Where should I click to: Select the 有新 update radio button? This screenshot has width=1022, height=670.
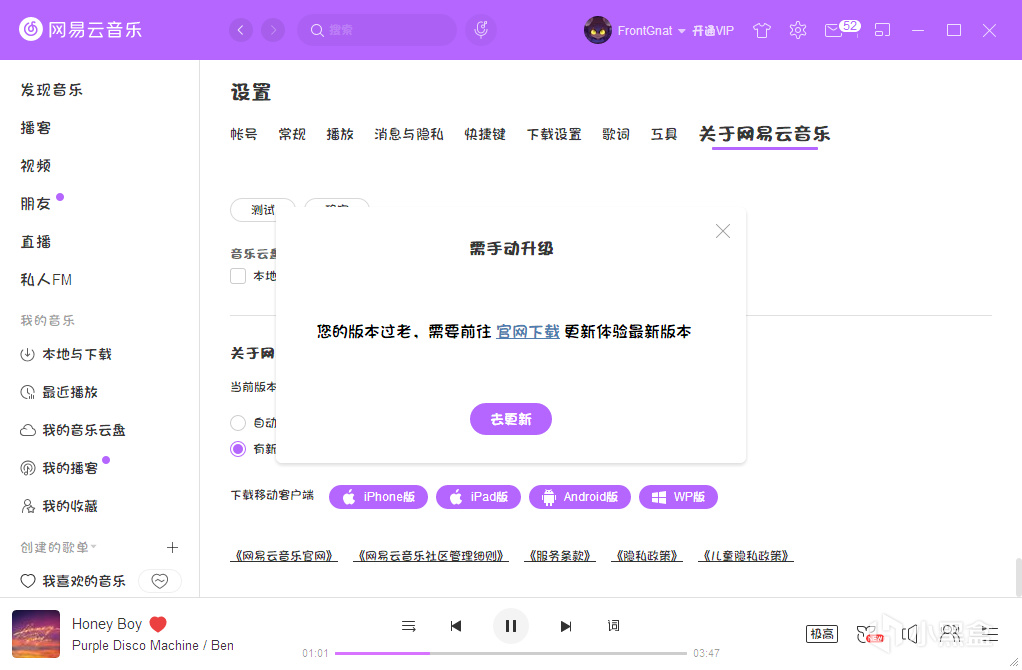(238, 448)
